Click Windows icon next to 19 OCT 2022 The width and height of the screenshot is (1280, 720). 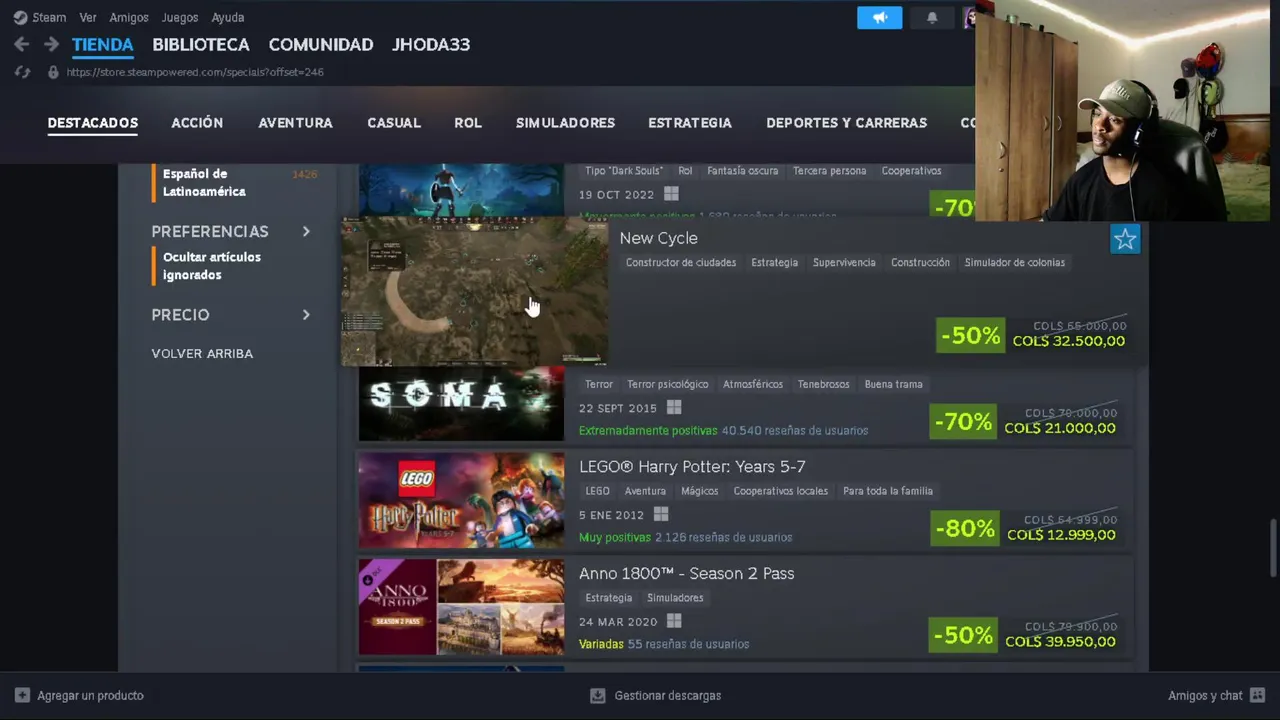coord(671,194)
